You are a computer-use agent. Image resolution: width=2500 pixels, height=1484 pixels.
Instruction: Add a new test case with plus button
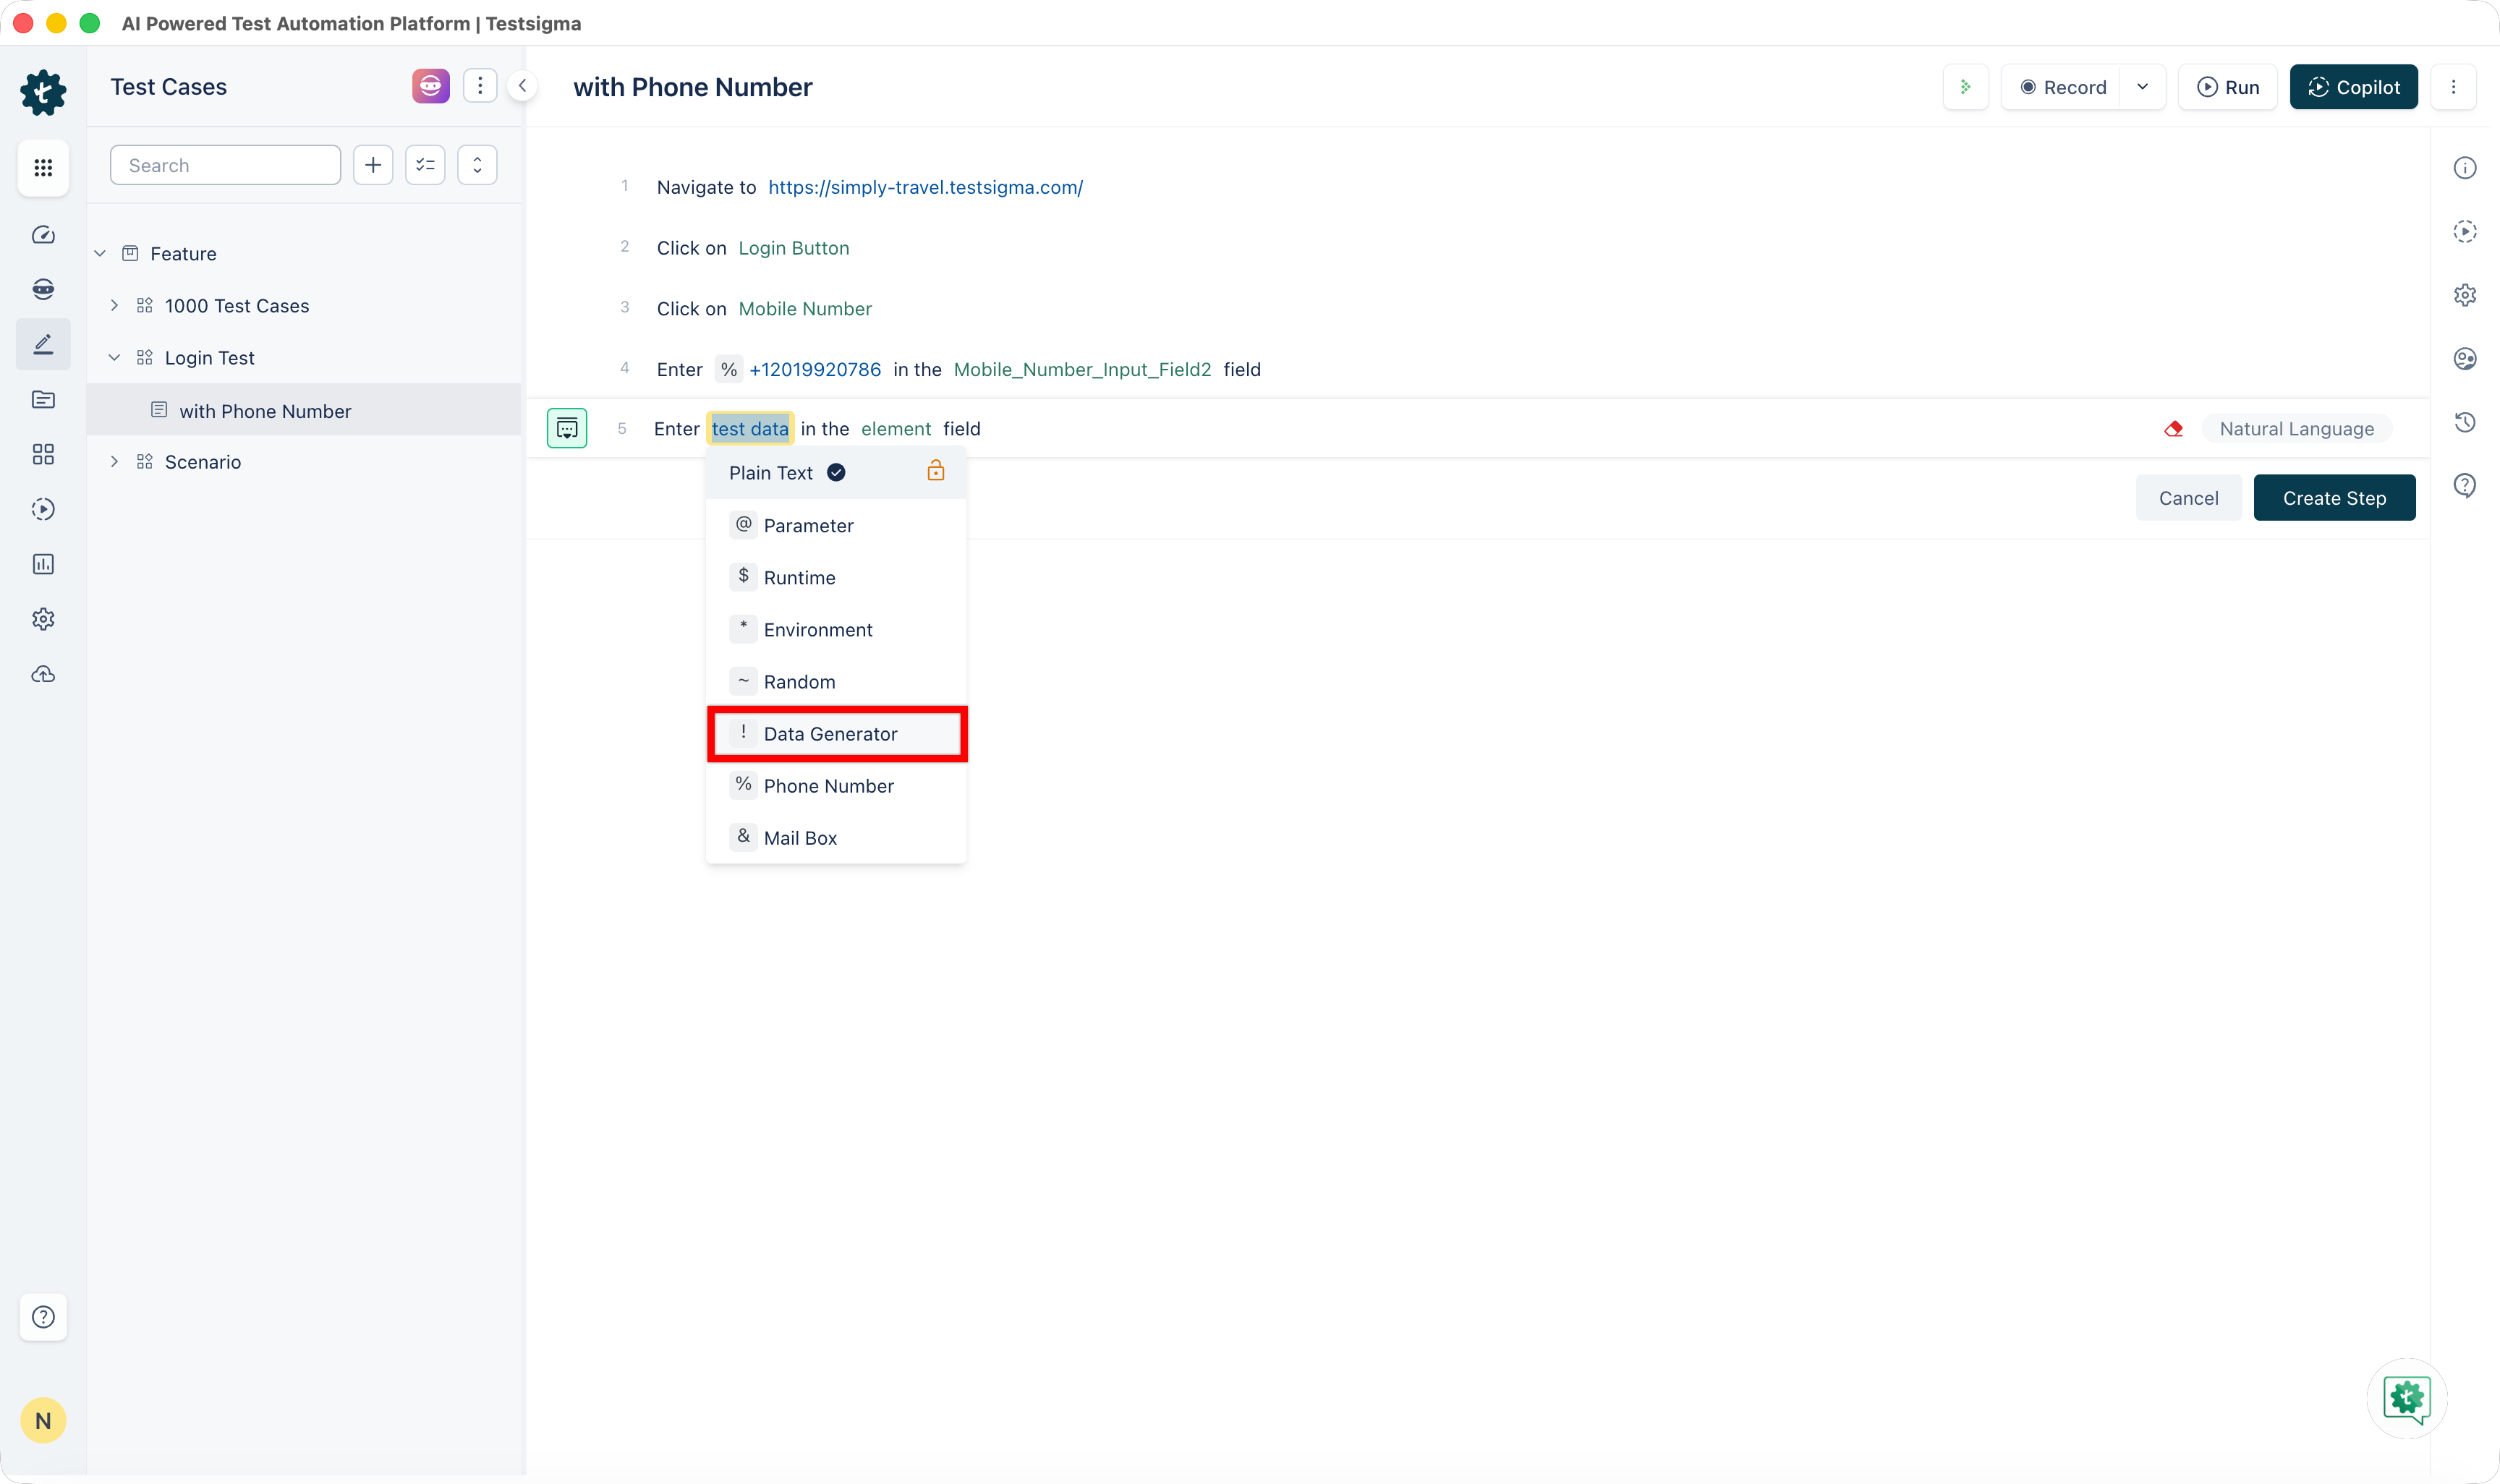click(373, 165)
